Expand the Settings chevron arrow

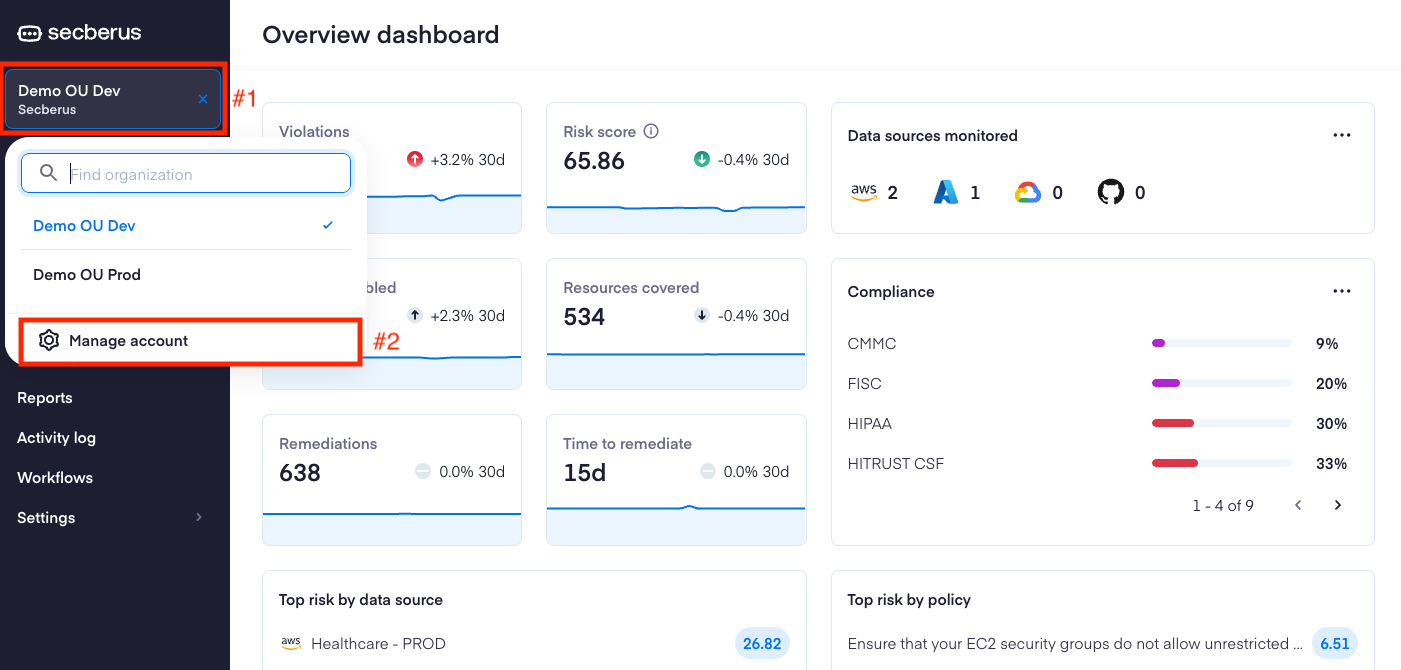[x=199, y=517]
